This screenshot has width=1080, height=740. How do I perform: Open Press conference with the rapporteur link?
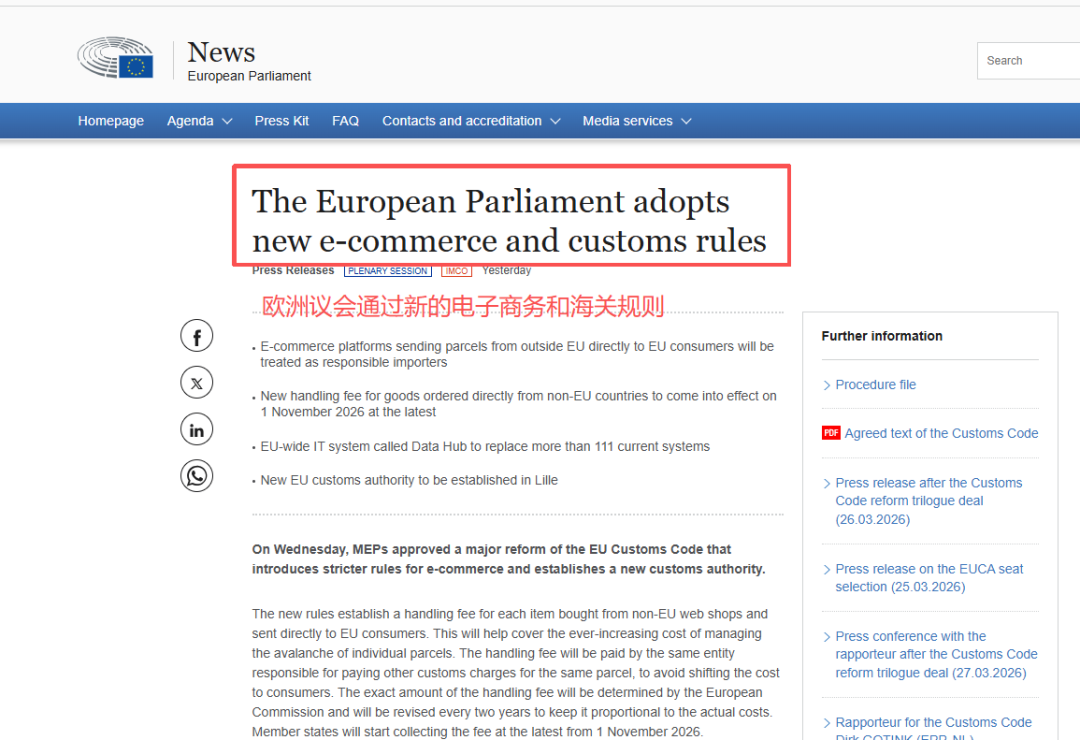click(936, 655)
